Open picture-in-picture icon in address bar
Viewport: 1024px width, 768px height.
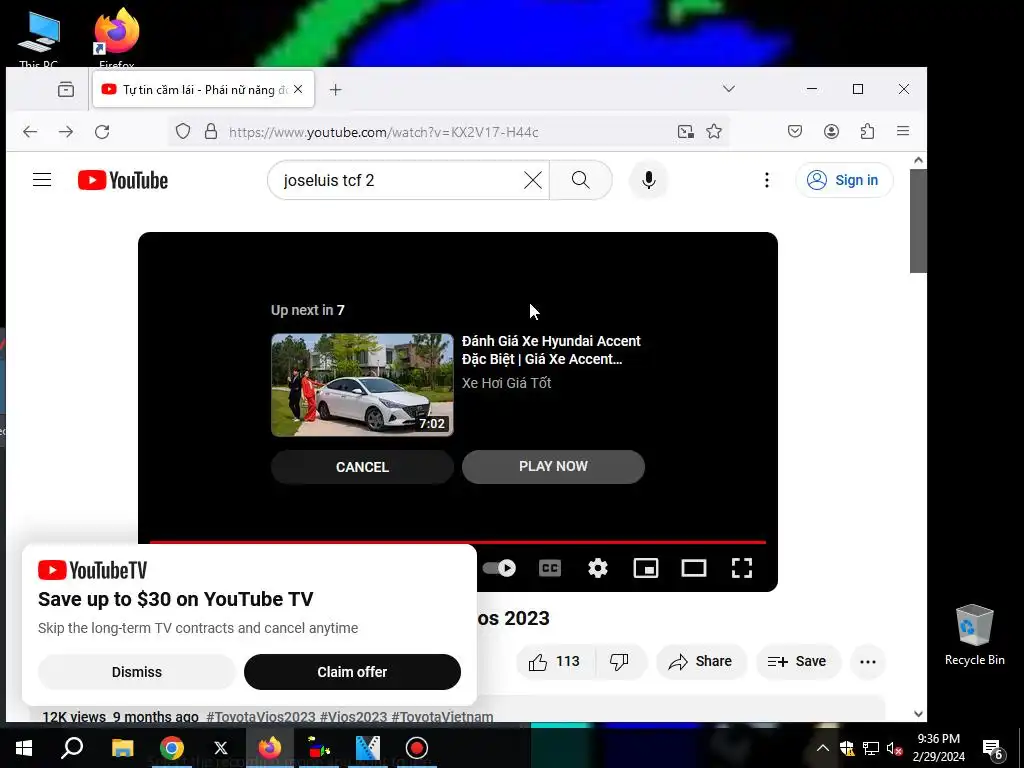point(686,131)
